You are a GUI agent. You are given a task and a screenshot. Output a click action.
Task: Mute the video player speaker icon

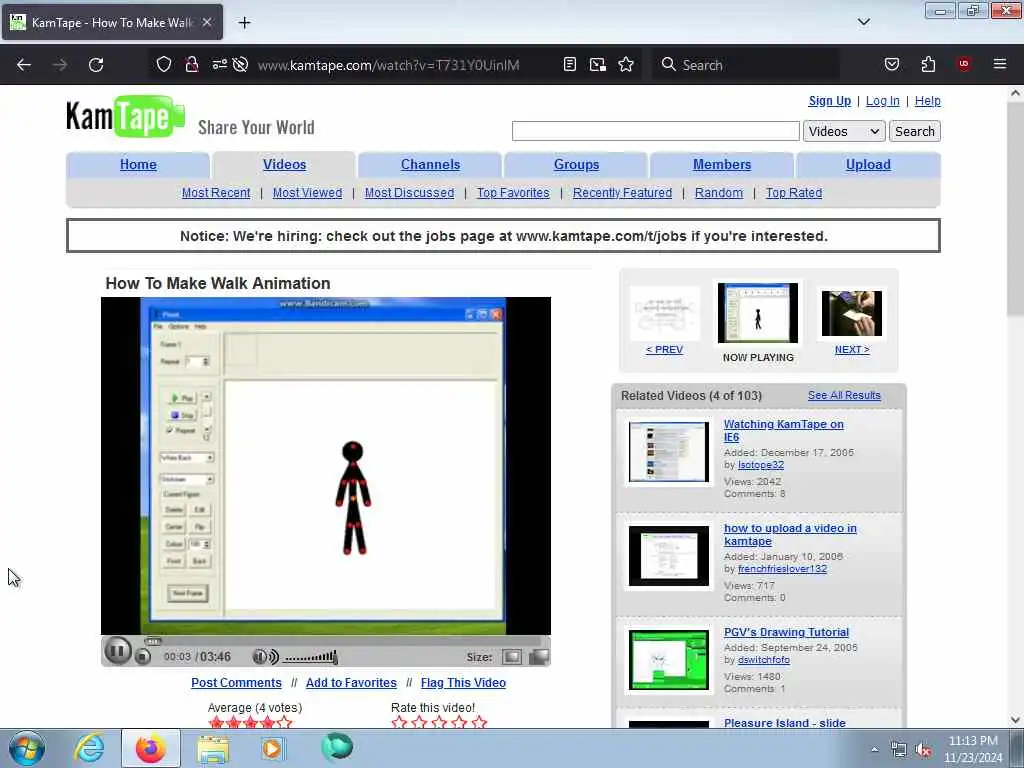tap(265, 656)
